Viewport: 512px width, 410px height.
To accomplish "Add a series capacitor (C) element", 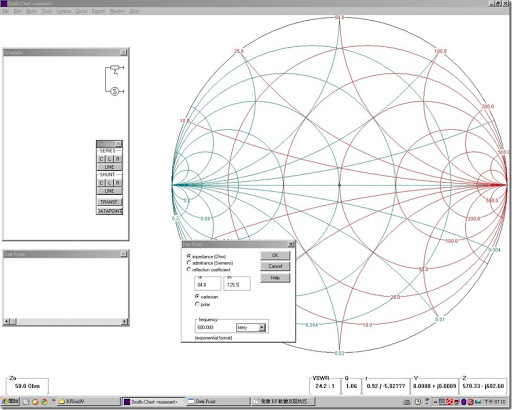I will coord(101,159).
